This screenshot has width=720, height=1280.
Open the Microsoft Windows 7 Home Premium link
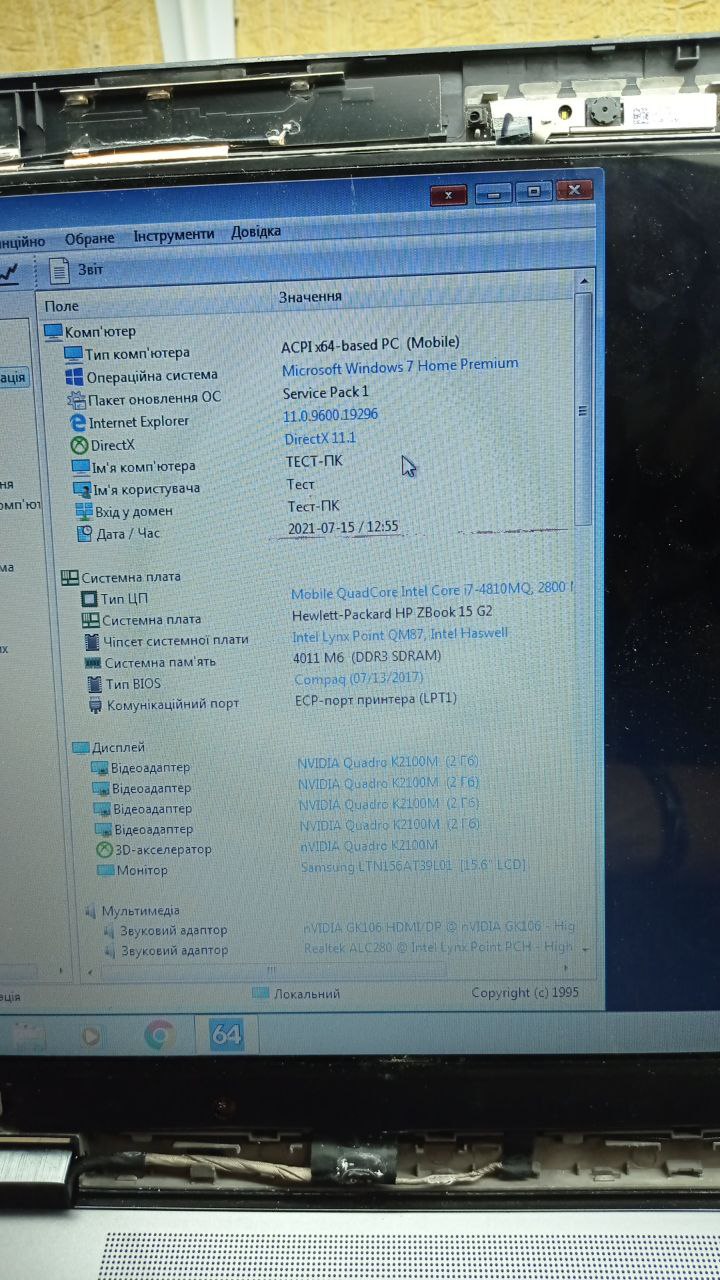[400, 367]
